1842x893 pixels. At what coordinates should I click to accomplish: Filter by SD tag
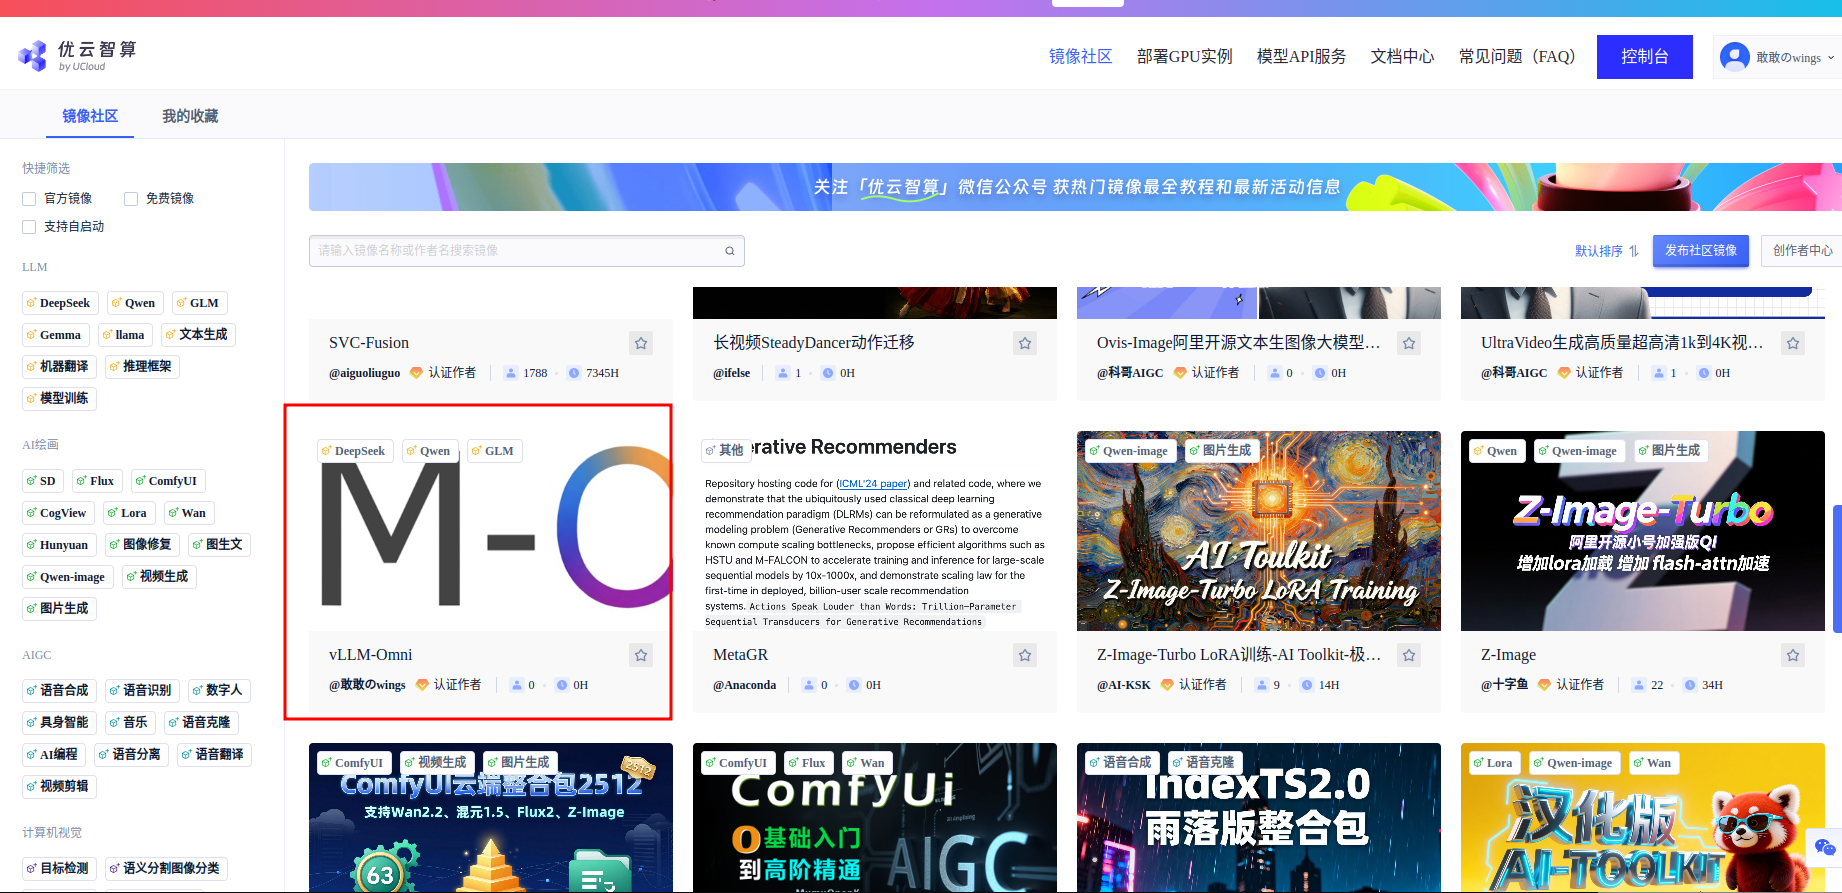point(42,481)
